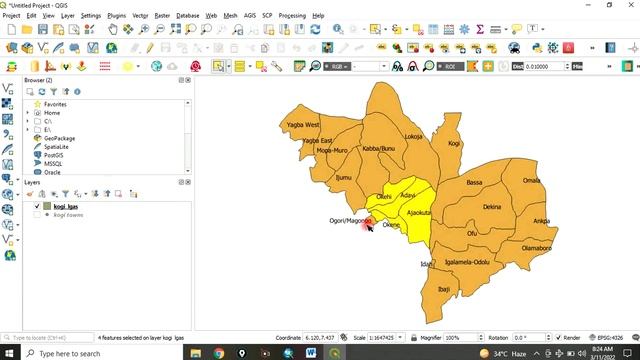
Task: Open the Layer menu
Action: point(68,16)
